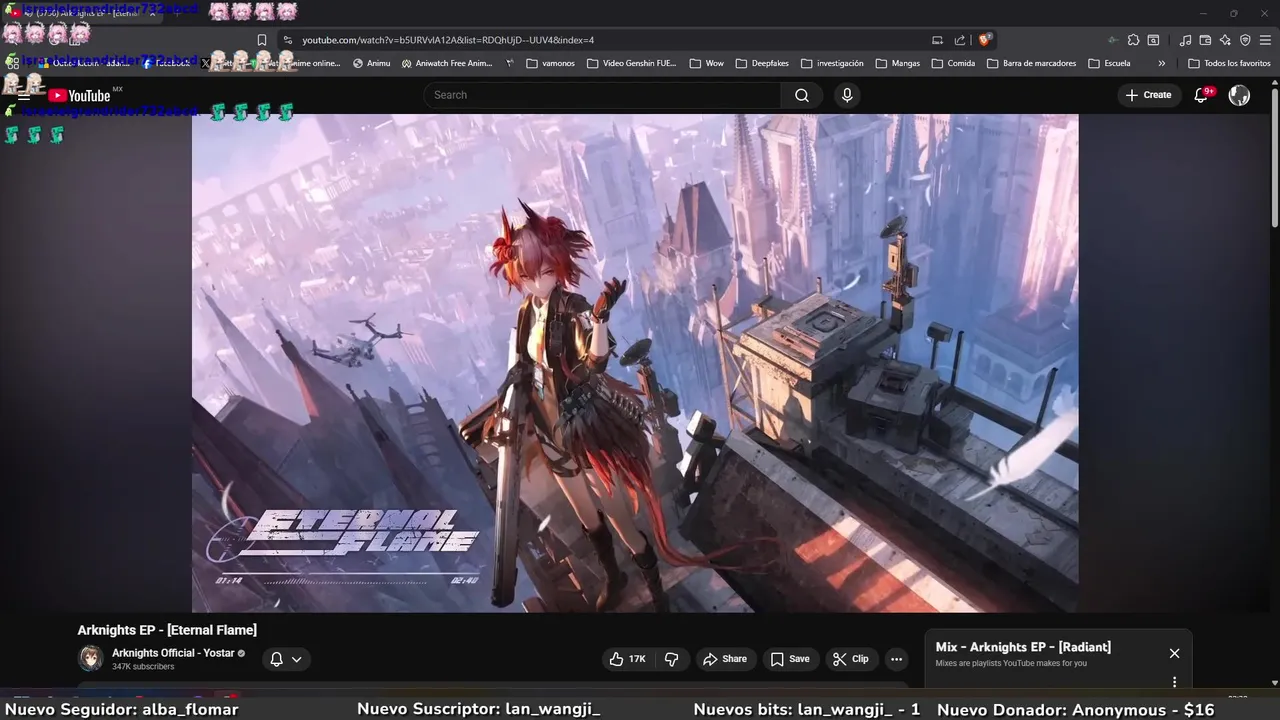Open the Barra de marcadores folder
The image size is (1280, 720).
1031,63
